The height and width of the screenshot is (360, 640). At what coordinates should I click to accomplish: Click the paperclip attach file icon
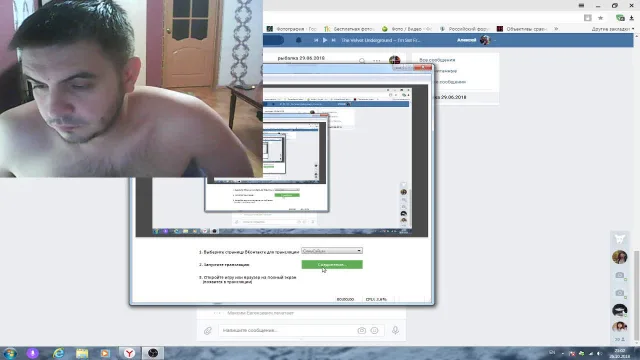coord(208,331)
